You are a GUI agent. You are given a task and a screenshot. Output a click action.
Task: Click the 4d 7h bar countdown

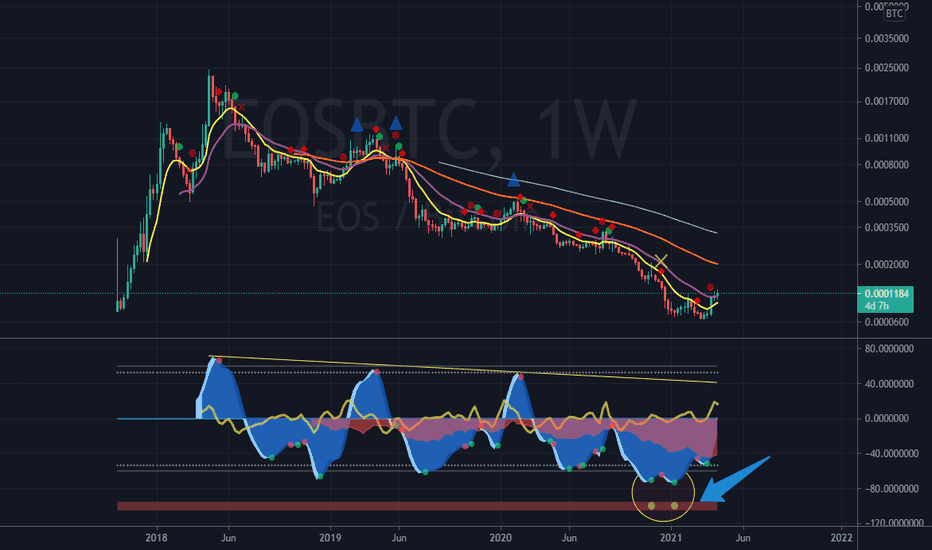coord(877,306)
